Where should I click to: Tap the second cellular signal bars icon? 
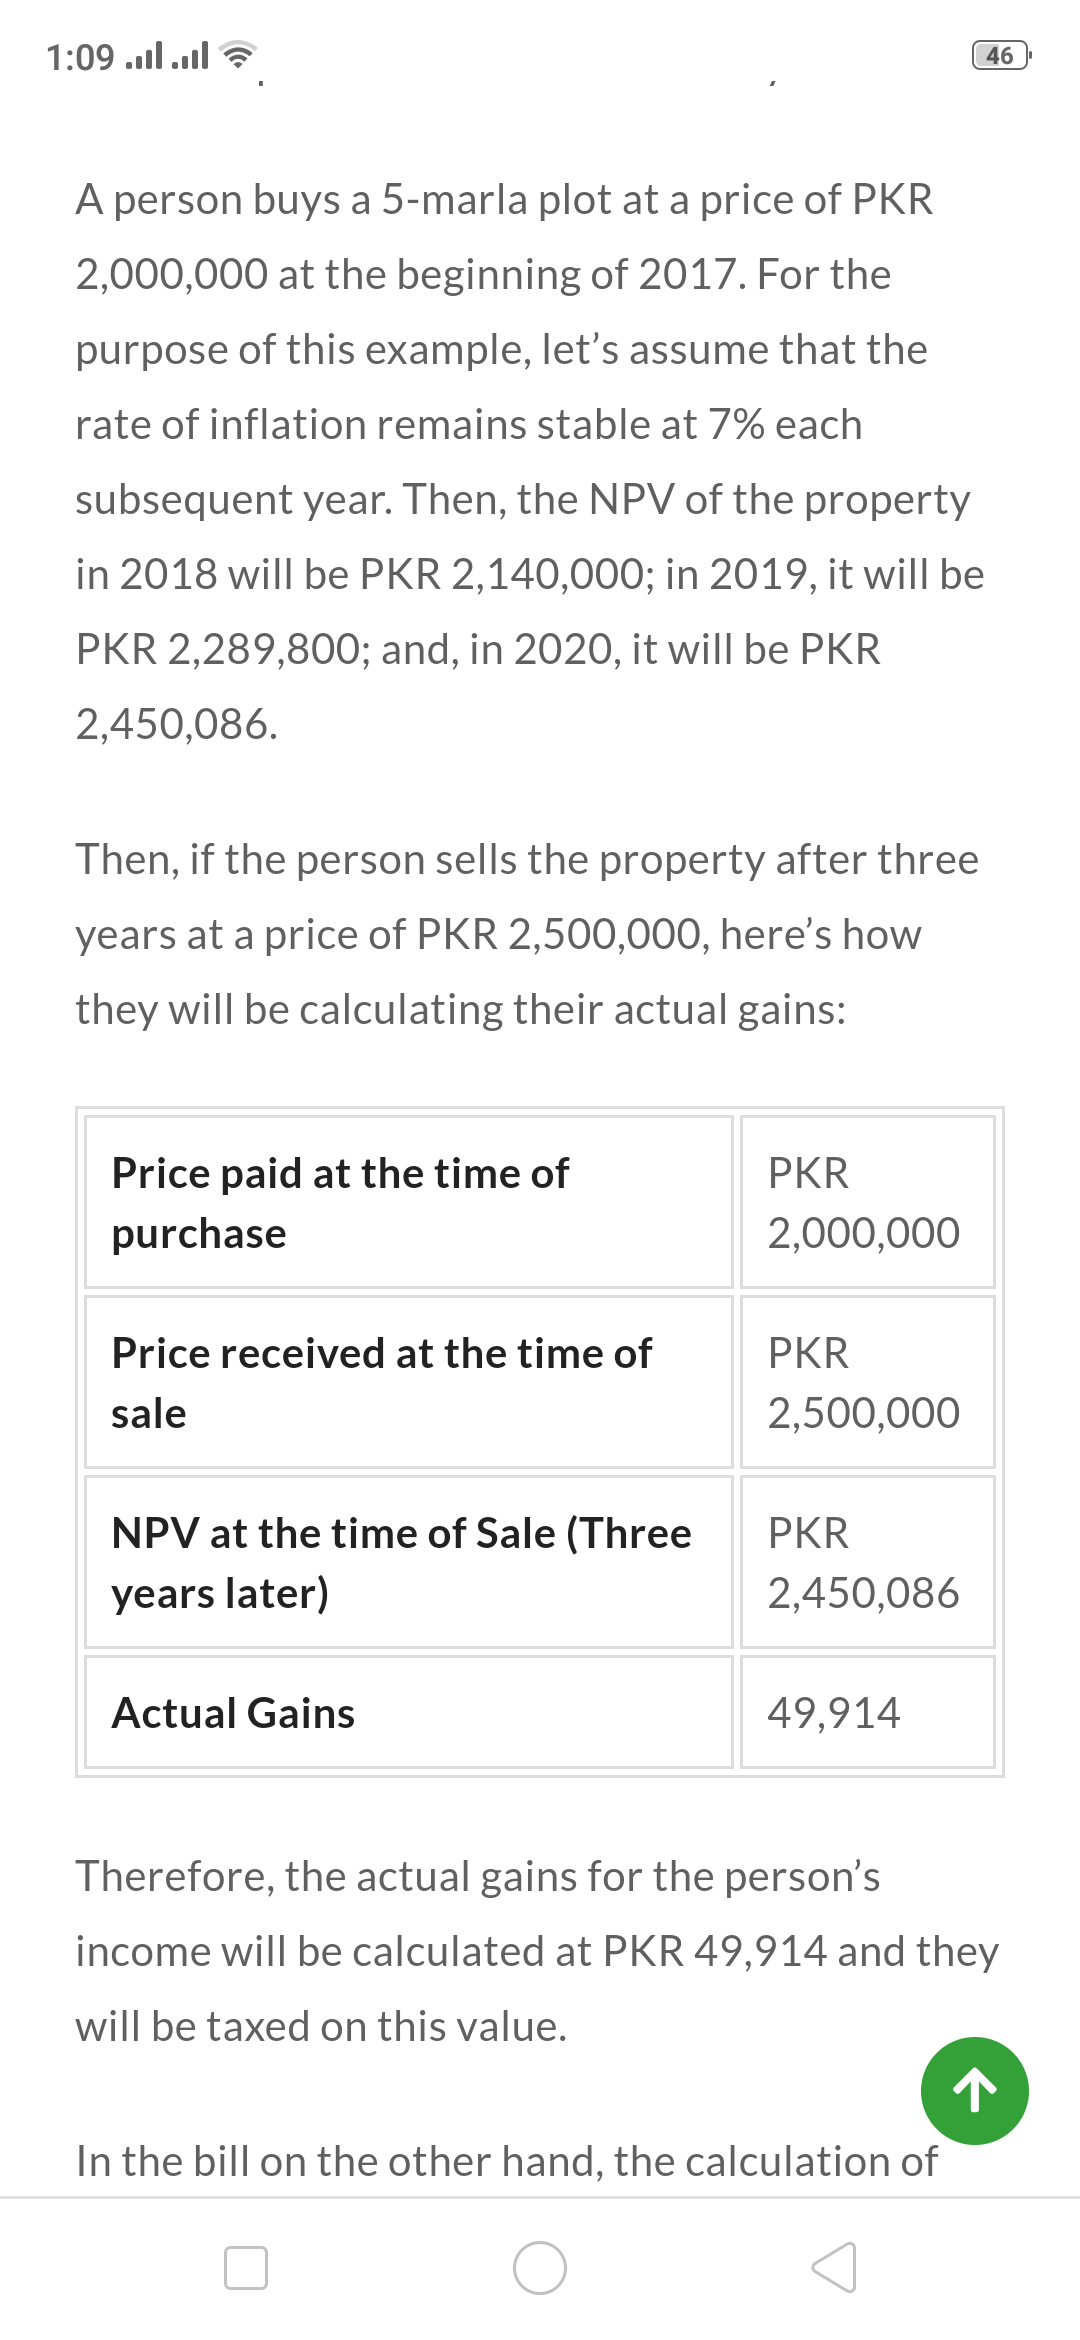click(x=190, y=56)
